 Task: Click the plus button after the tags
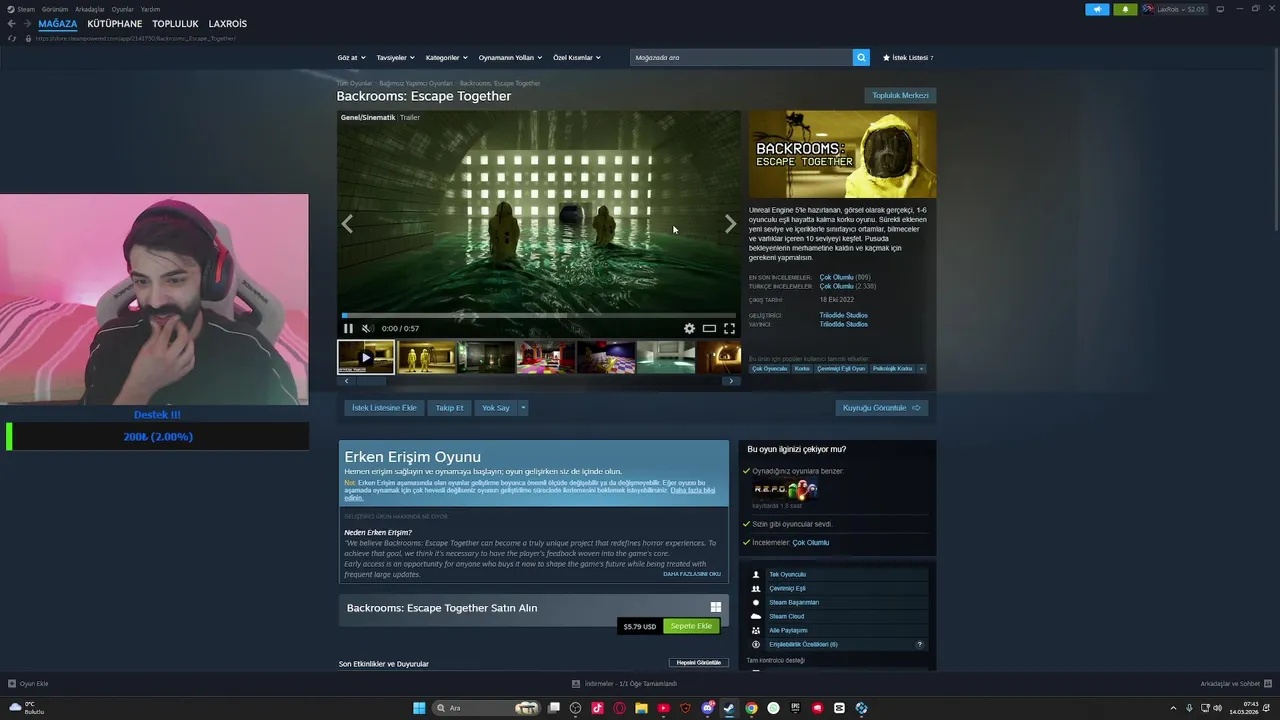click(x=921, y=368)
